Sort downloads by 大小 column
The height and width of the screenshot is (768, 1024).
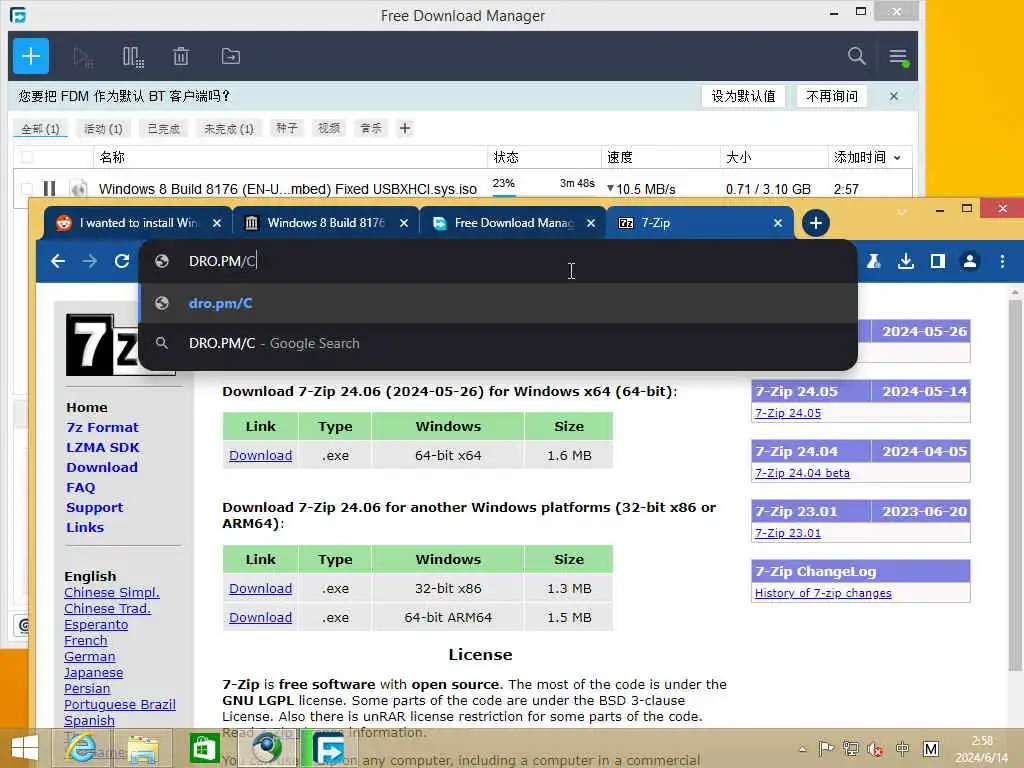739,157
